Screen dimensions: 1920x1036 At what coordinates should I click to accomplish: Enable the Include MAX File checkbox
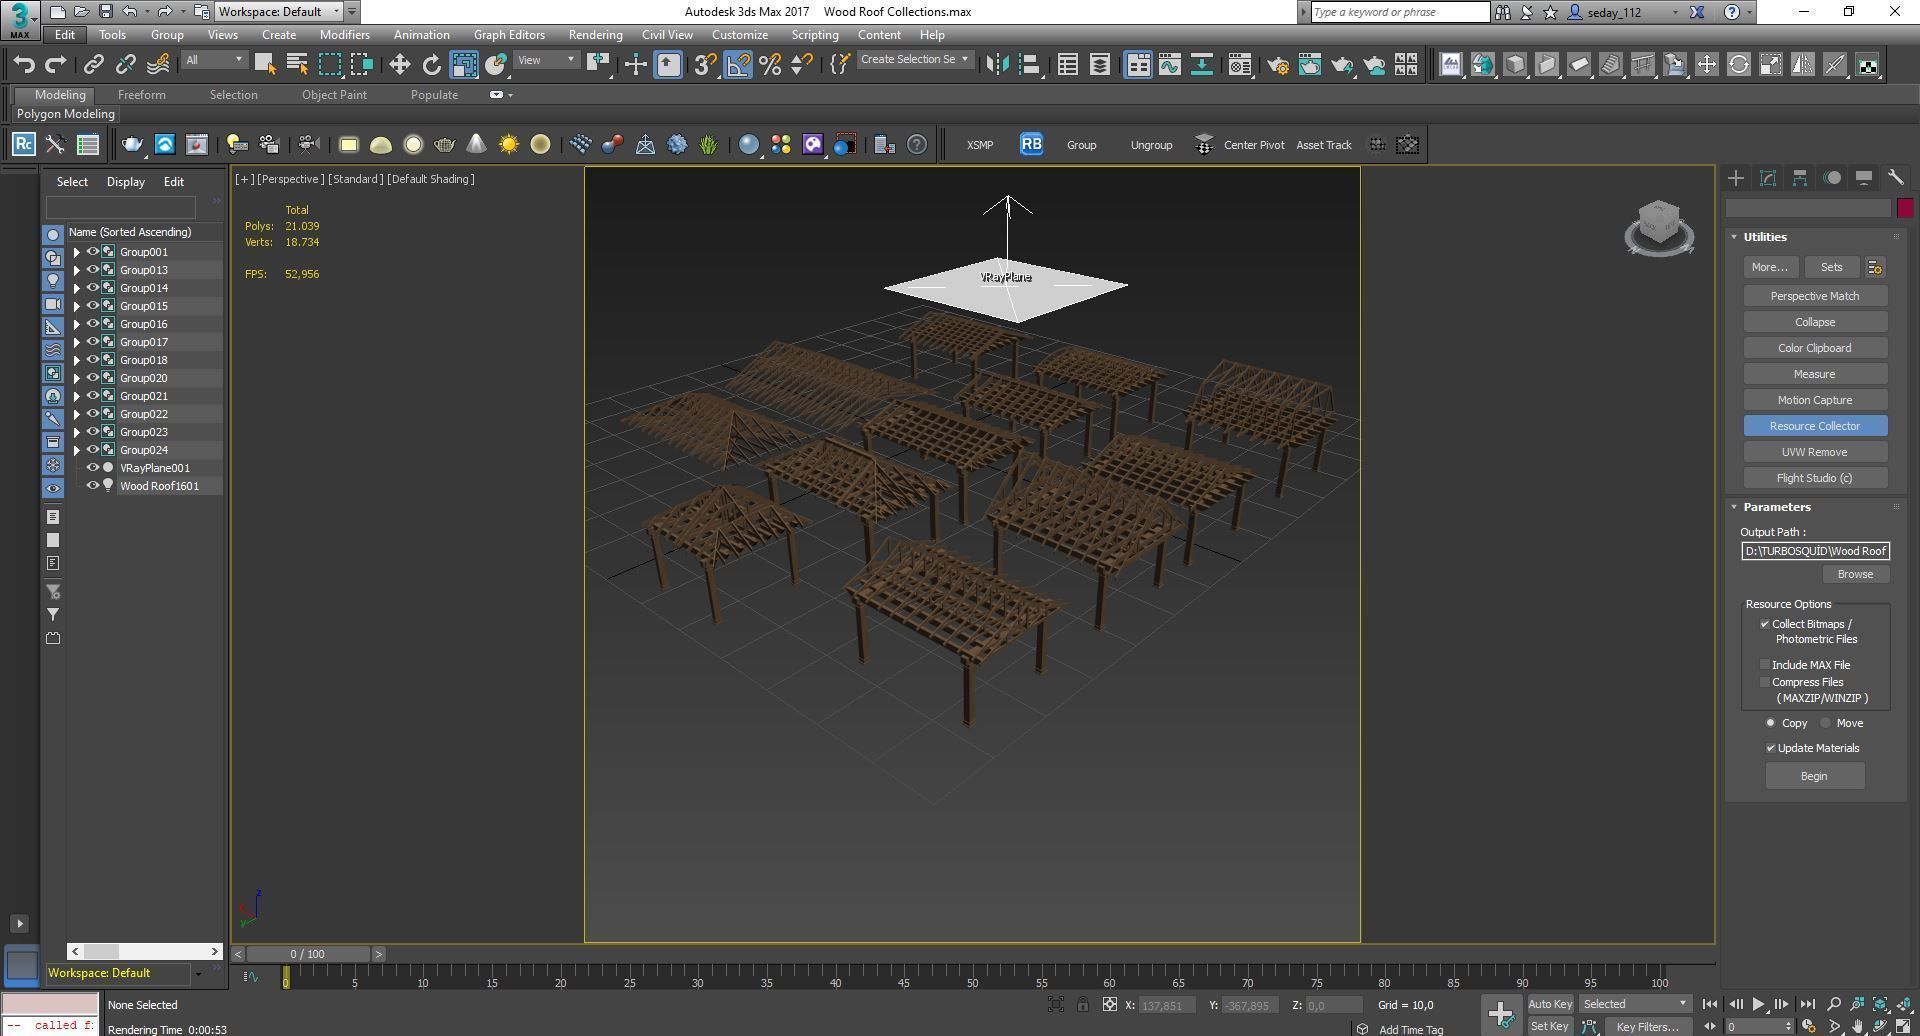point(1765,665)
